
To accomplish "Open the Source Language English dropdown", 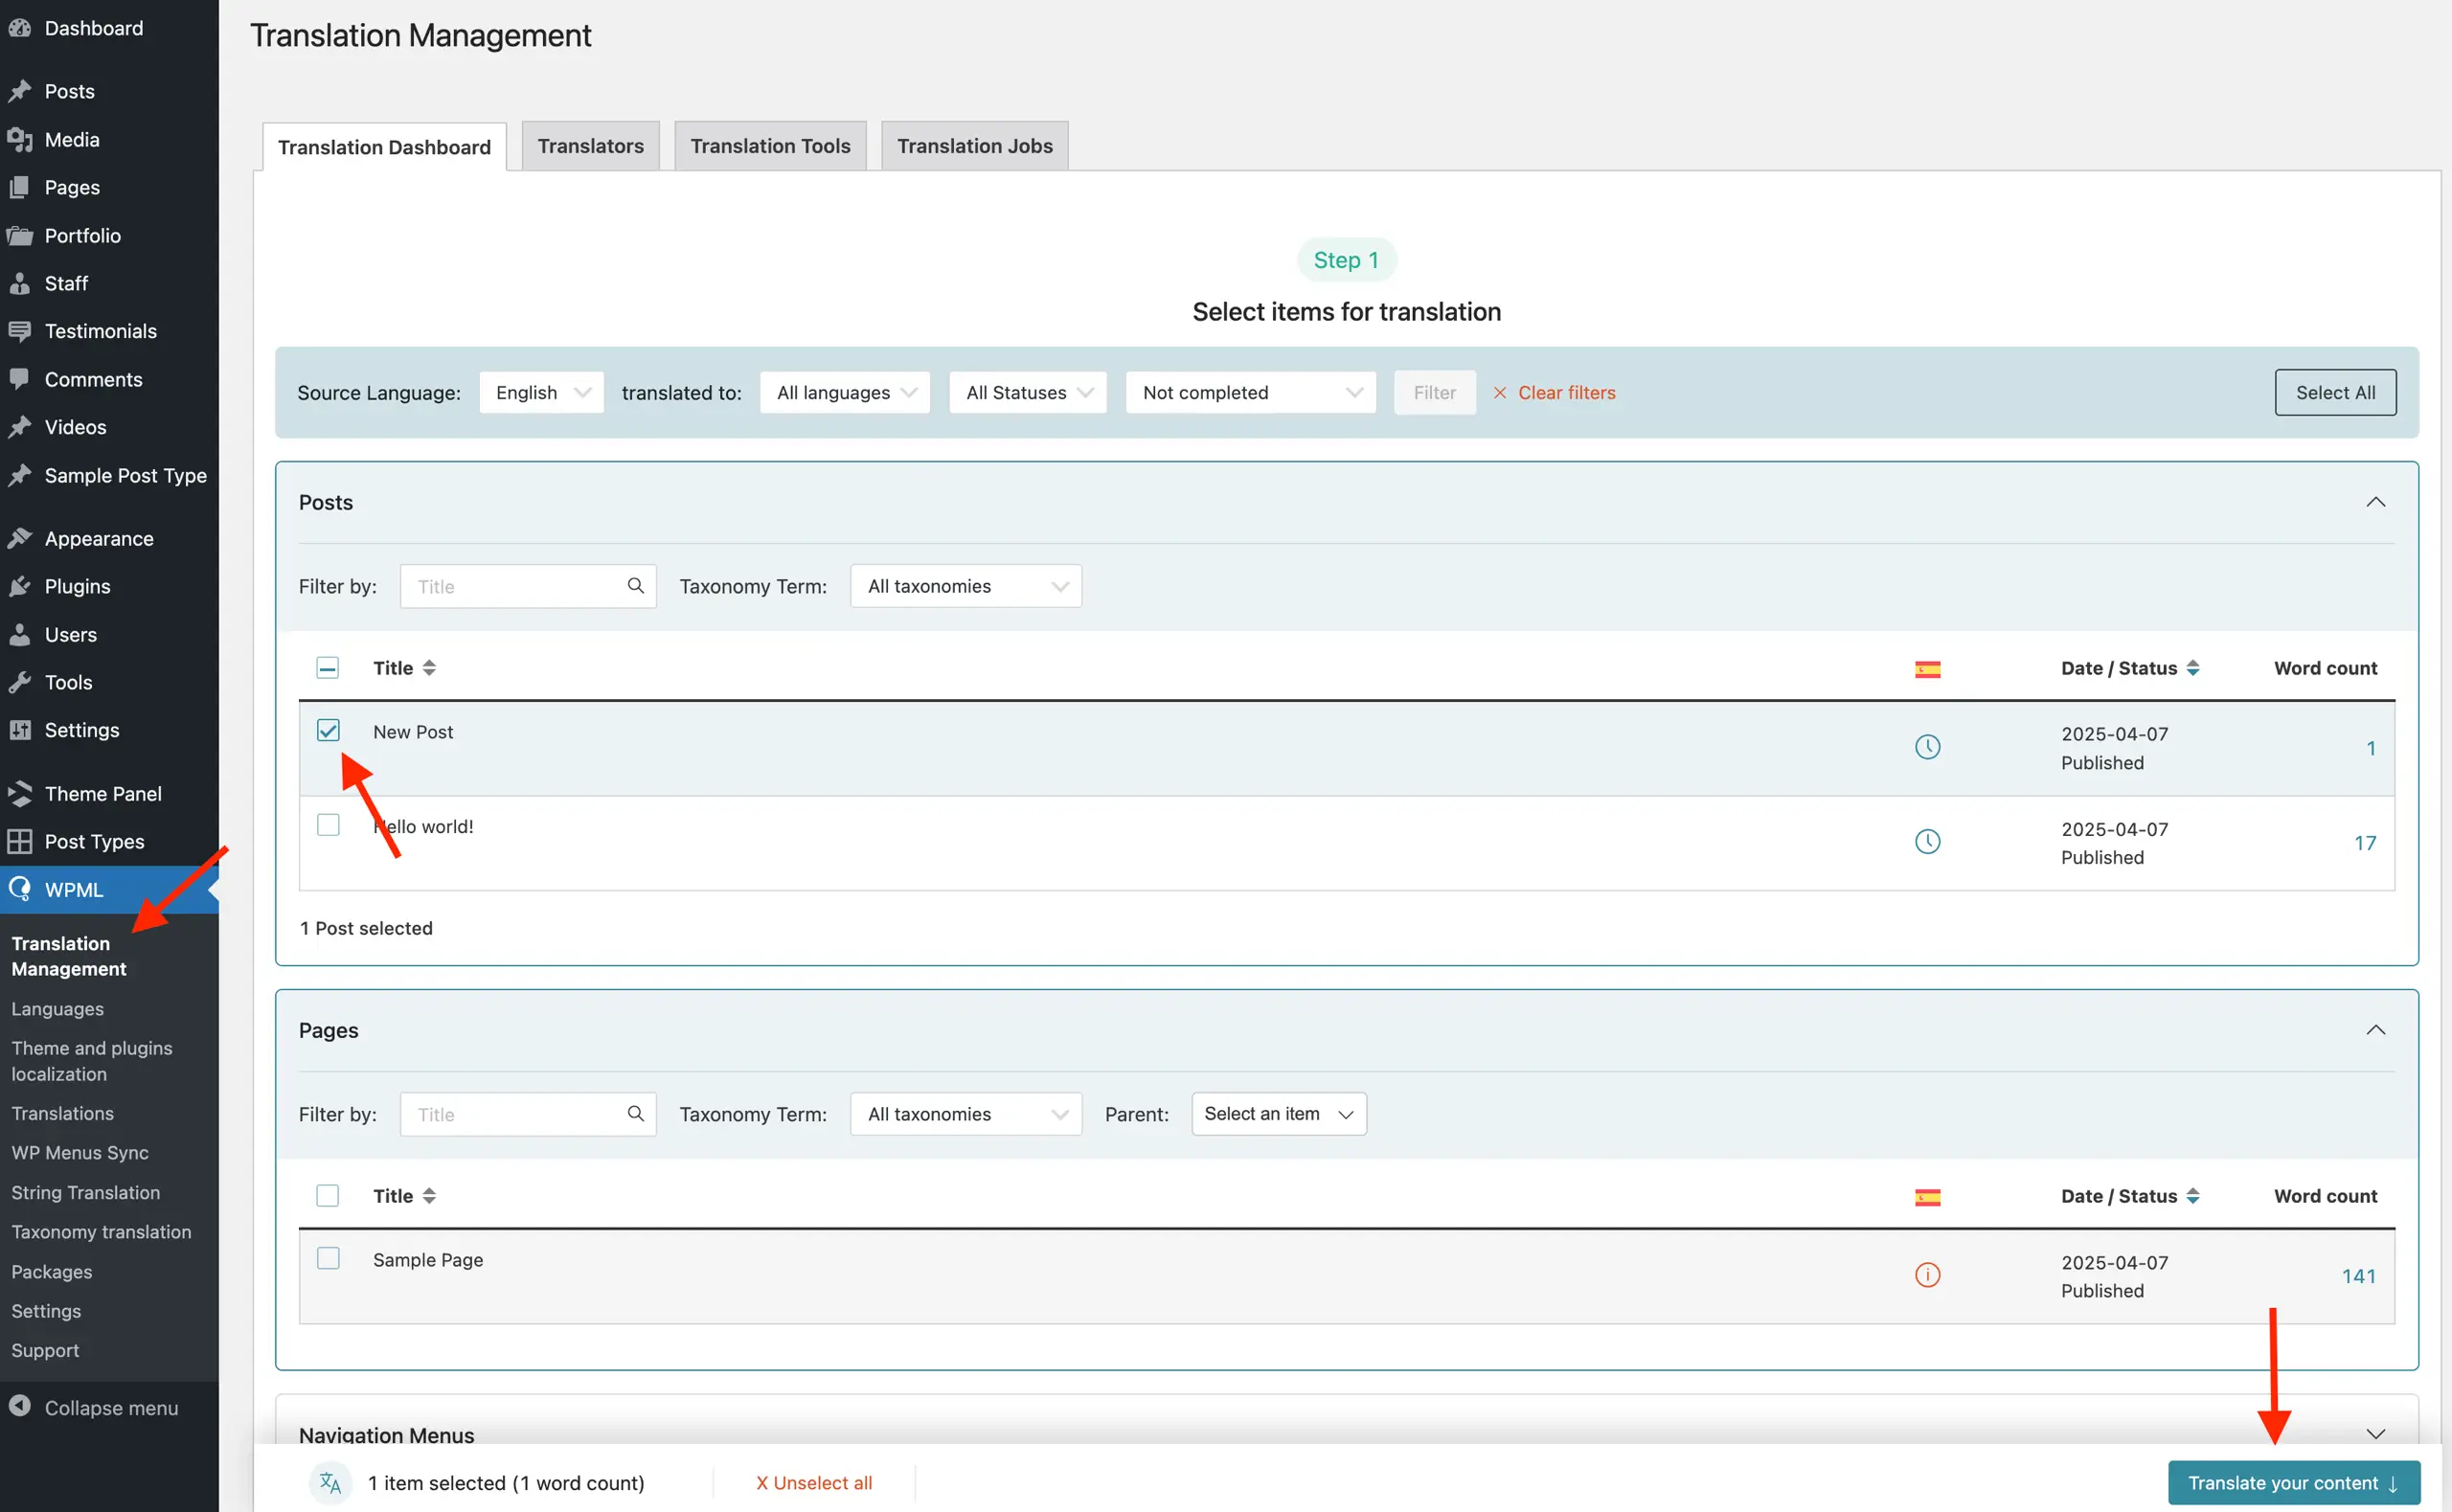I will (541, 392).
